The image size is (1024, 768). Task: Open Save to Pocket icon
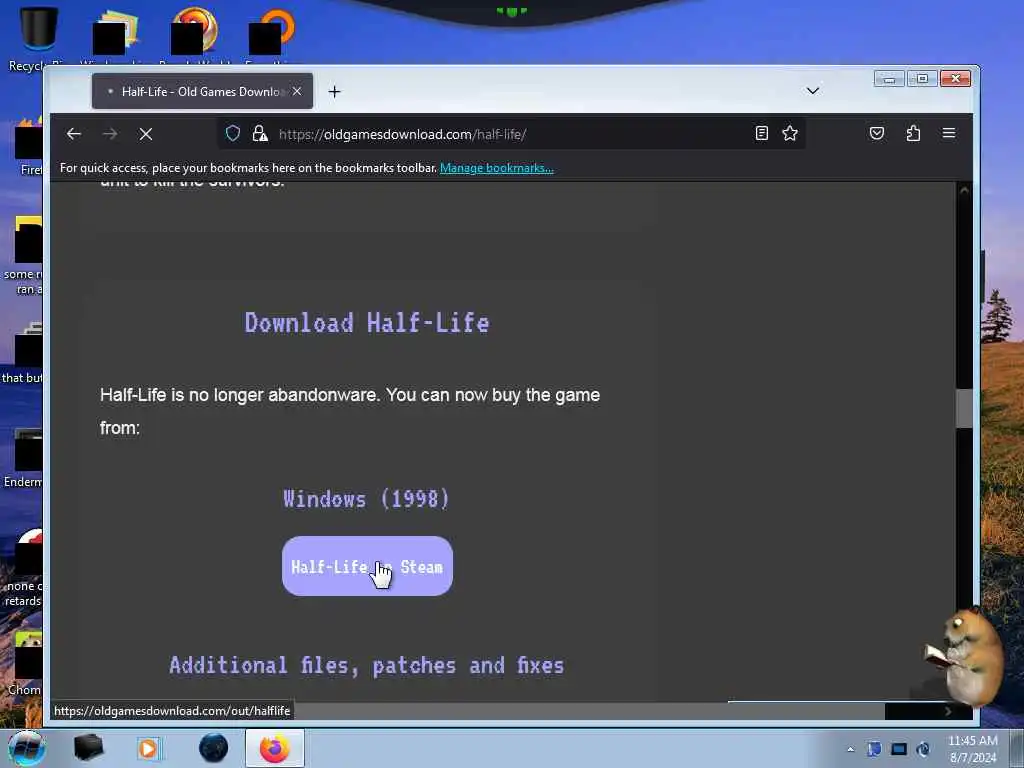point(877,133)
